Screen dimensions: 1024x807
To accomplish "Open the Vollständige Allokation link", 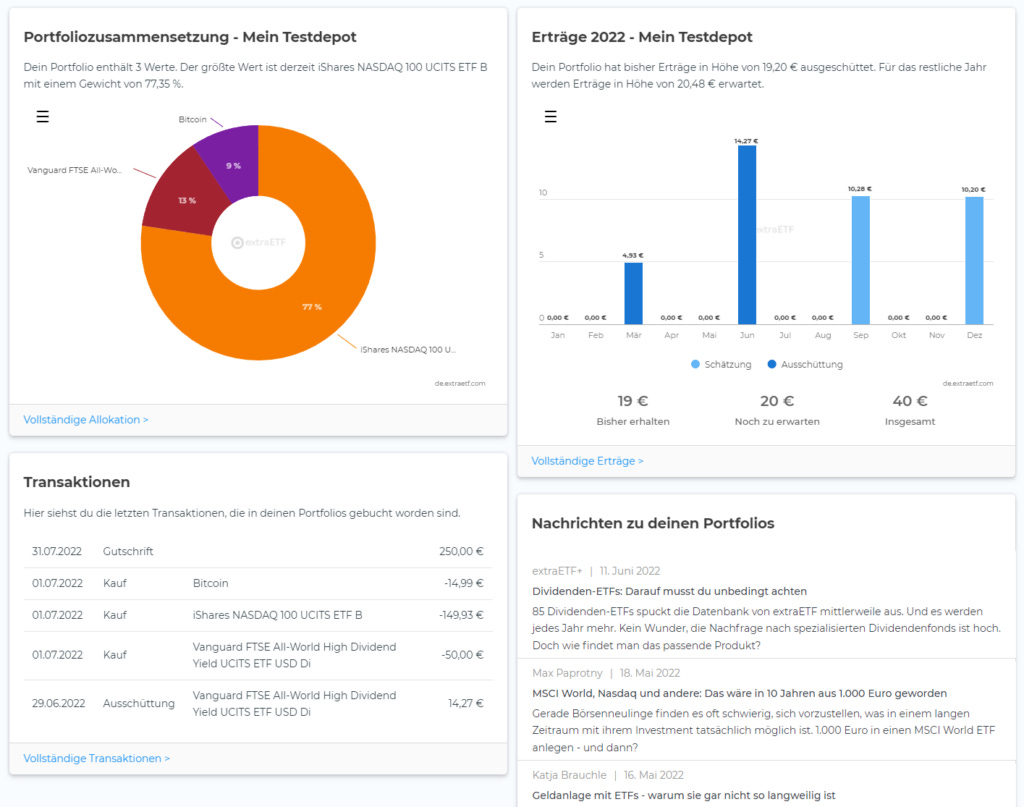I will click(x=86, y=419).
